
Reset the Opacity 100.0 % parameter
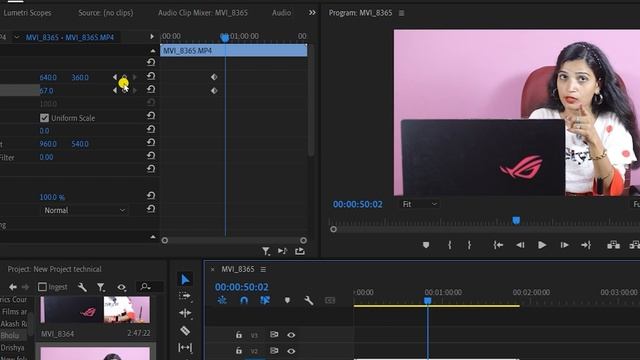(x=151, y=196)
